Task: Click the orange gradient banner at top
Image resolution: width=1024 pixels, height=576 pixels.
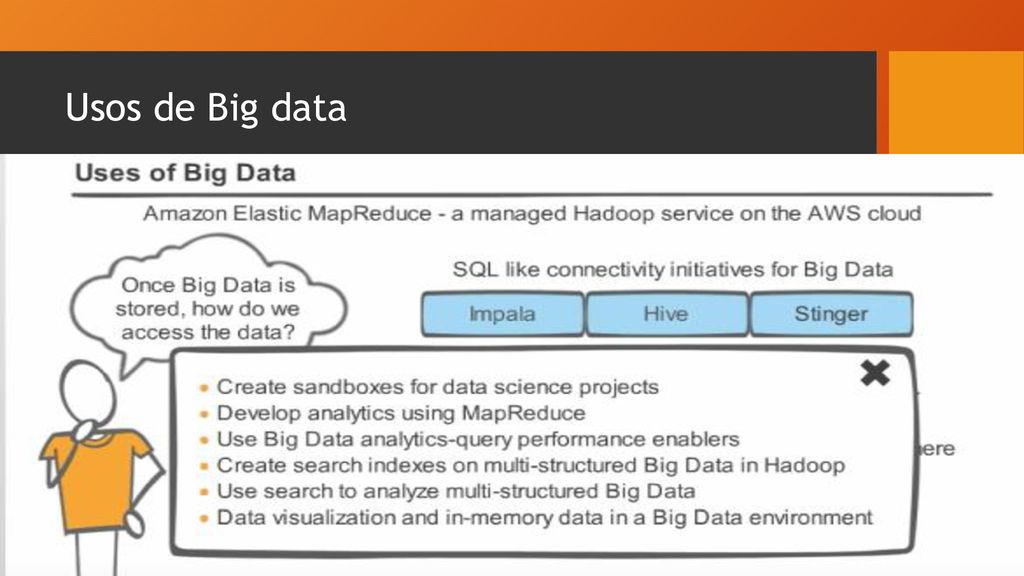Action: 512,25
